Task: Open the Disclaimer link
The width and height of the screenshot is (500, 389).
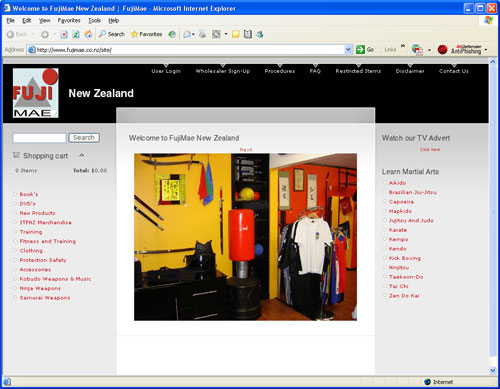Action: (x=410, y=71)
